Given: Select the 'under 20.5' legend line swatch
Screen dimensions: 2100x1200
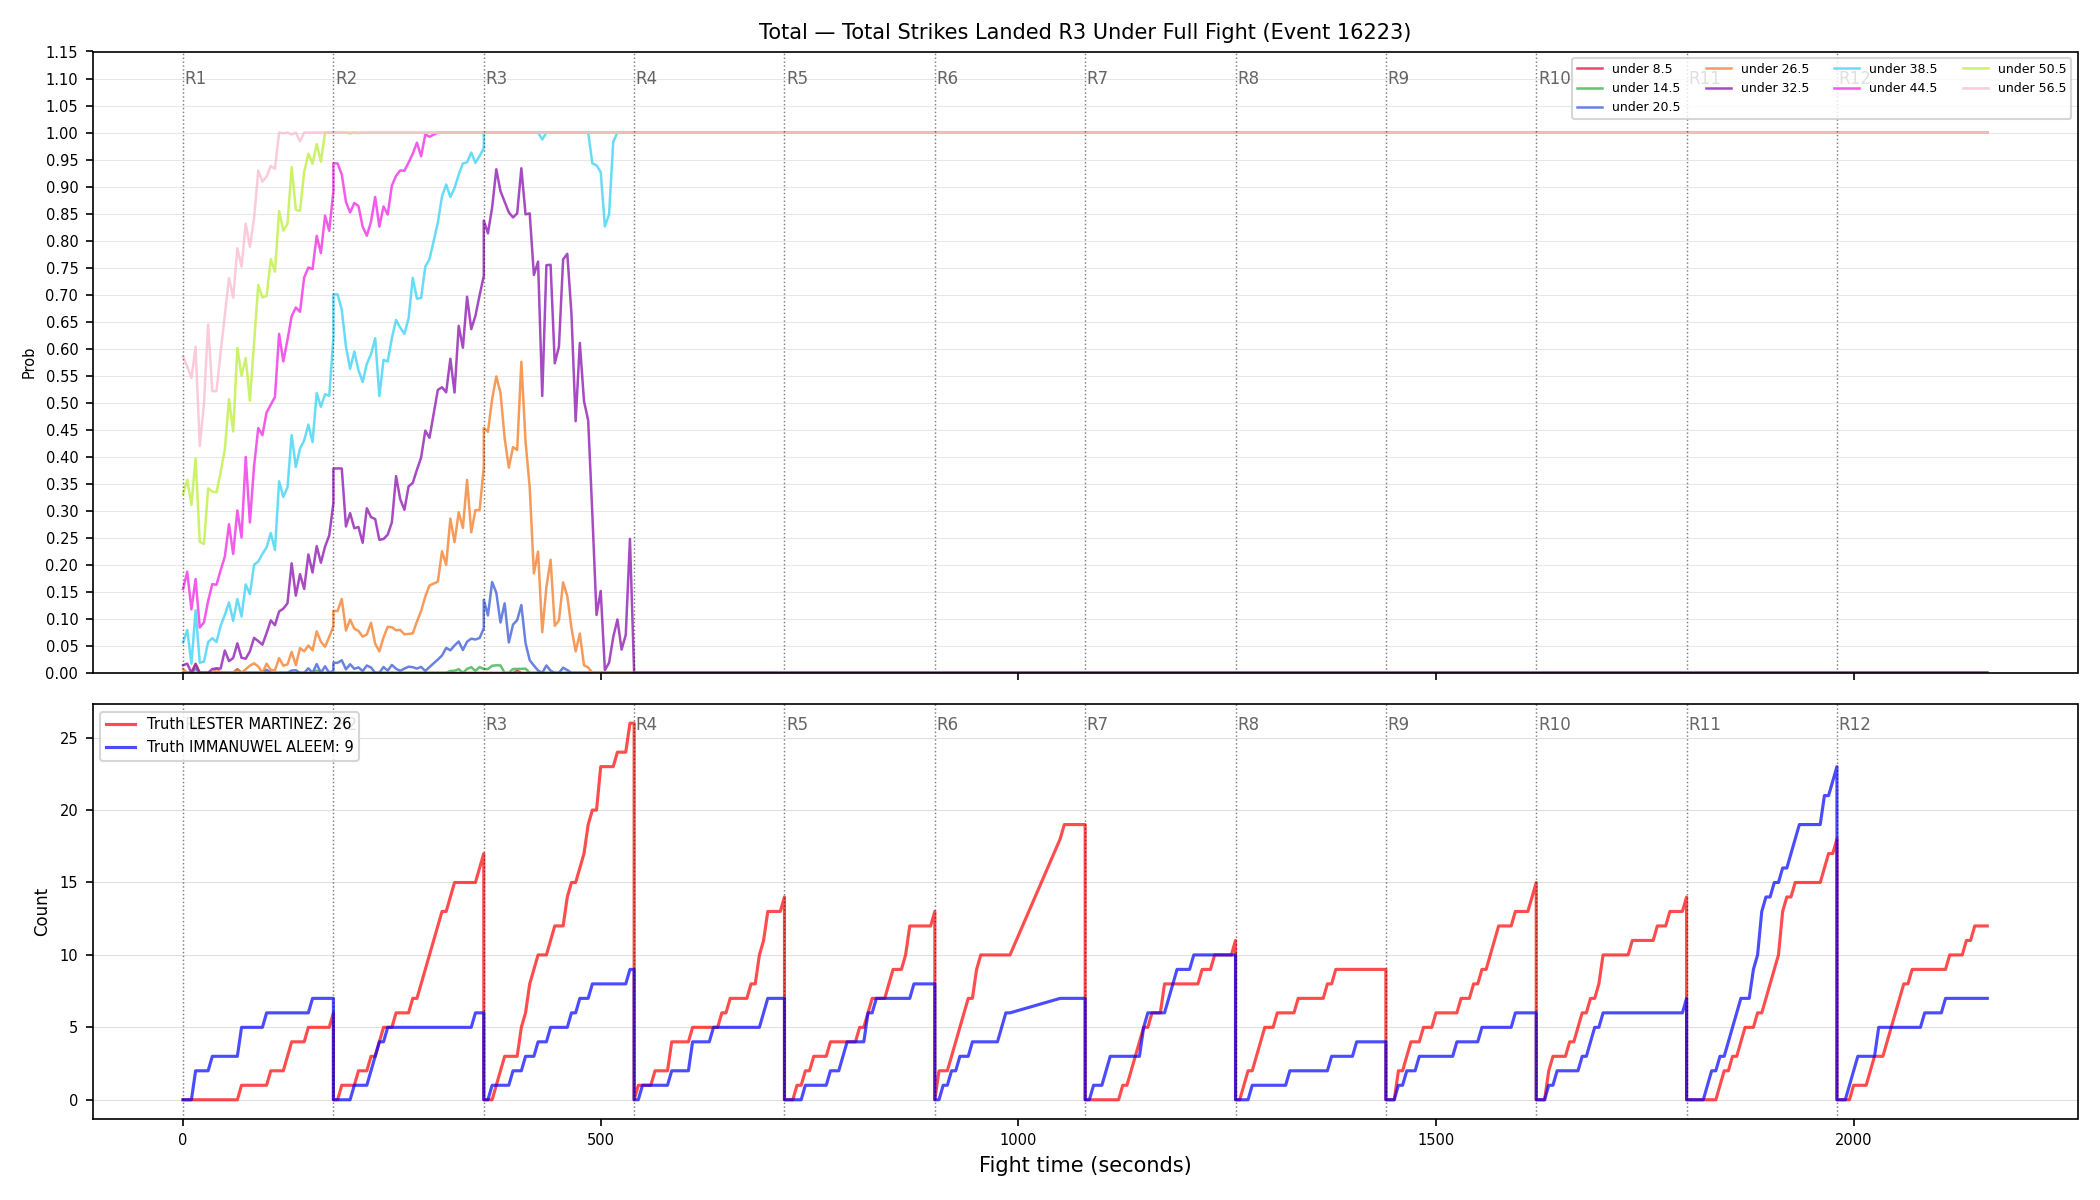Looking at the screenshot, I should 1590,107.
